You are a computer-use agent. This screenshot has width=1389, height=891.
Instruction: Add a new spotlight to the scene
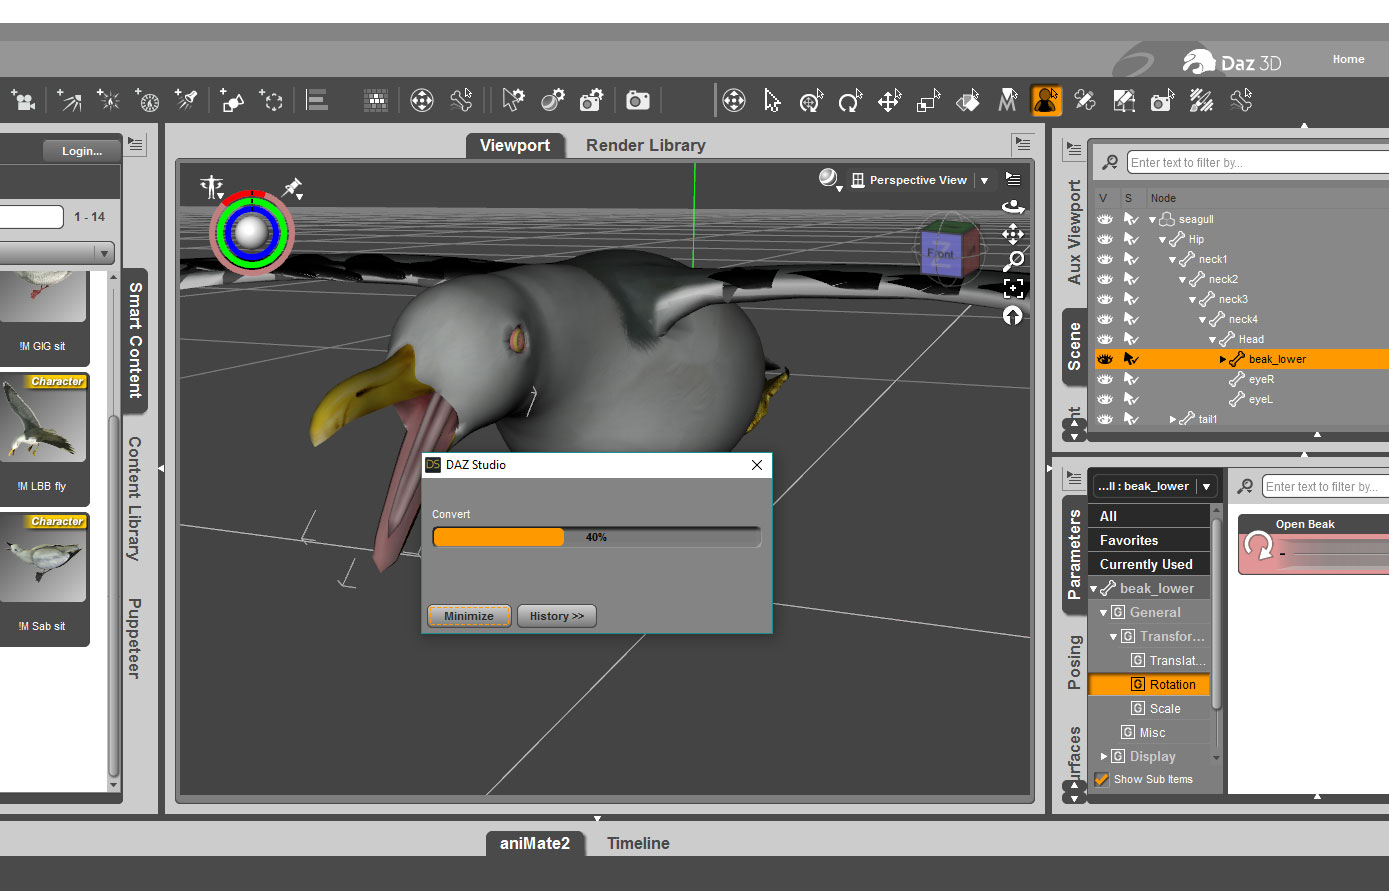click(186, 100)
